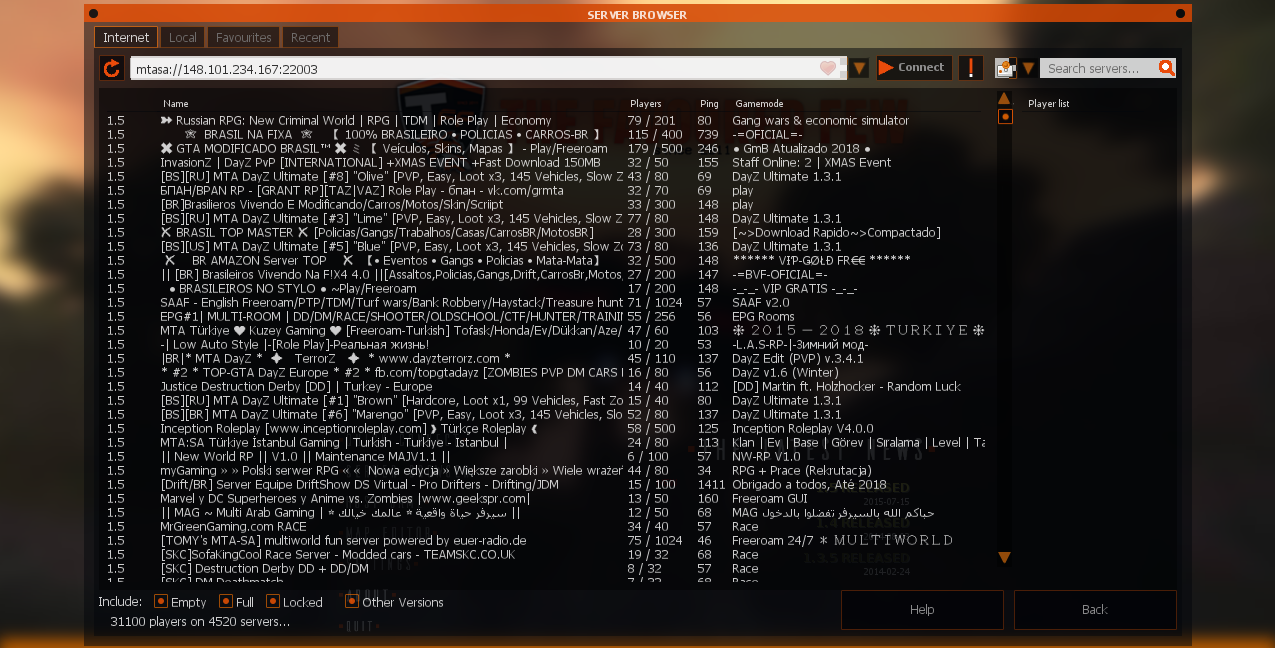Open search type dropdown arrow
This screenshot has width=1275, height=648.
(1027, 68)
